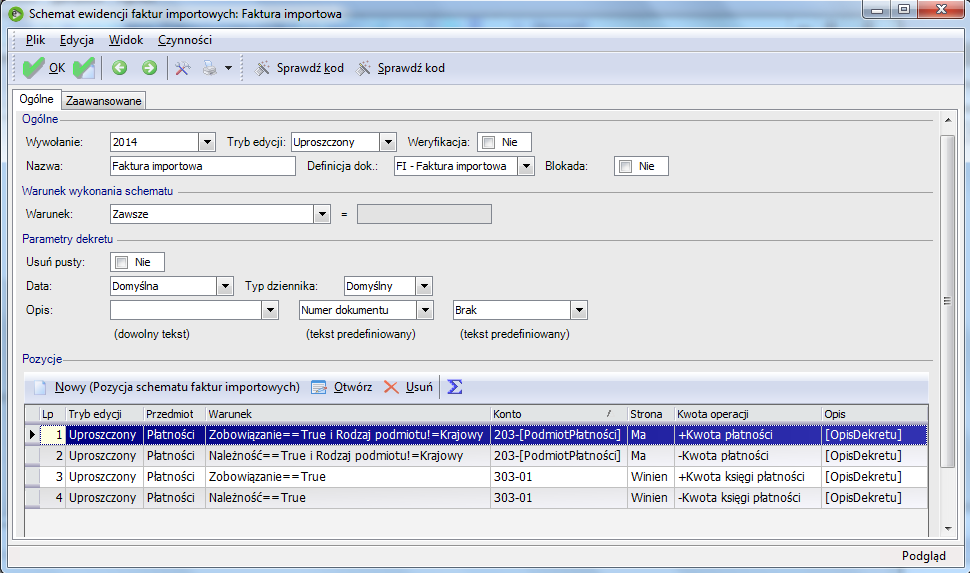Select the Ogólne tab
Image resolution: width=970 pixels, height=573 pixels.
pos(36,99)
